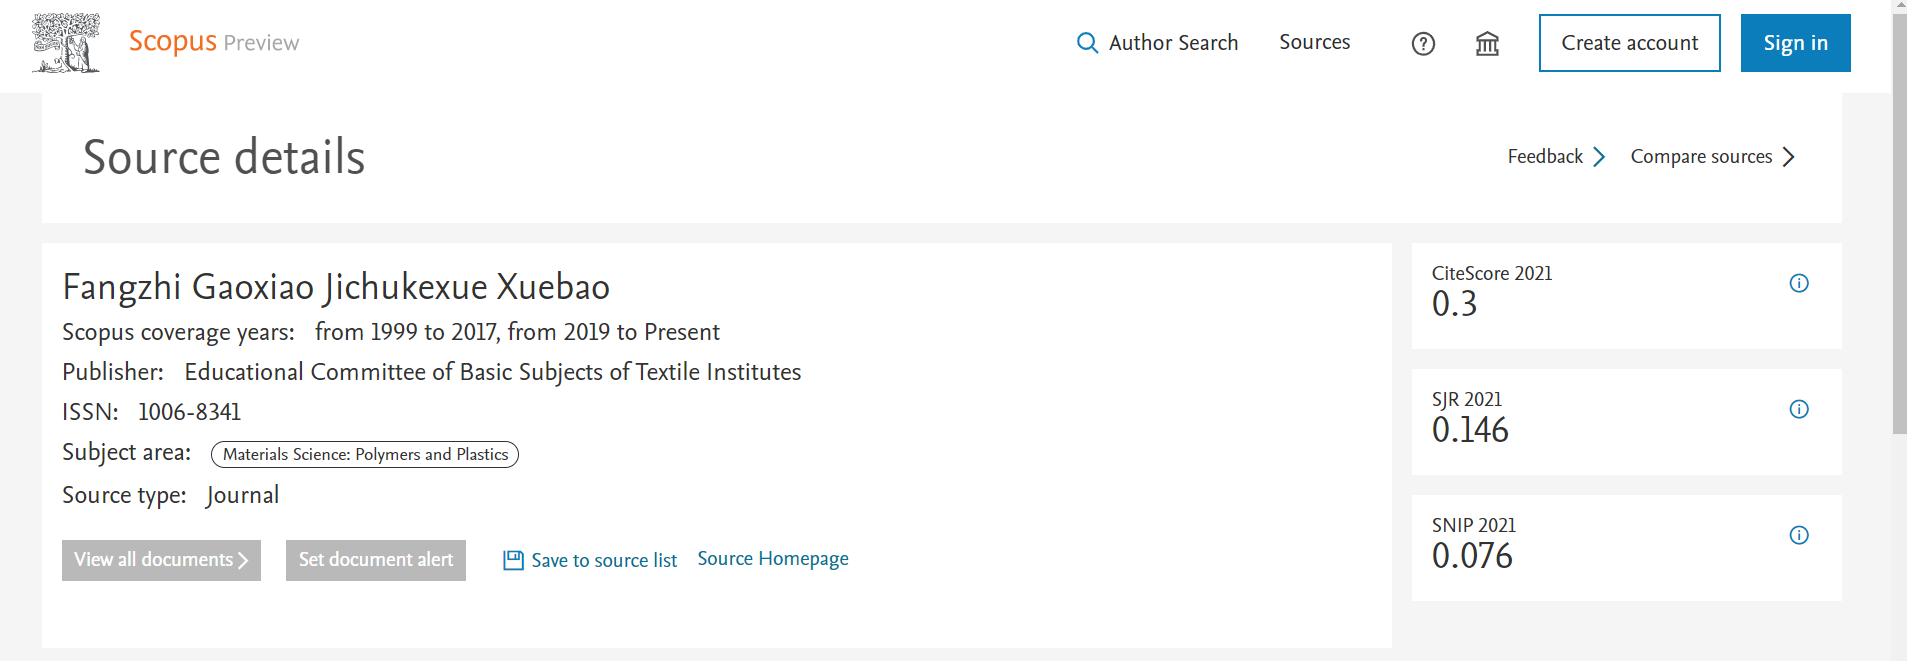Show CiteScore 2021 info icon

[x=1798, y=283]
